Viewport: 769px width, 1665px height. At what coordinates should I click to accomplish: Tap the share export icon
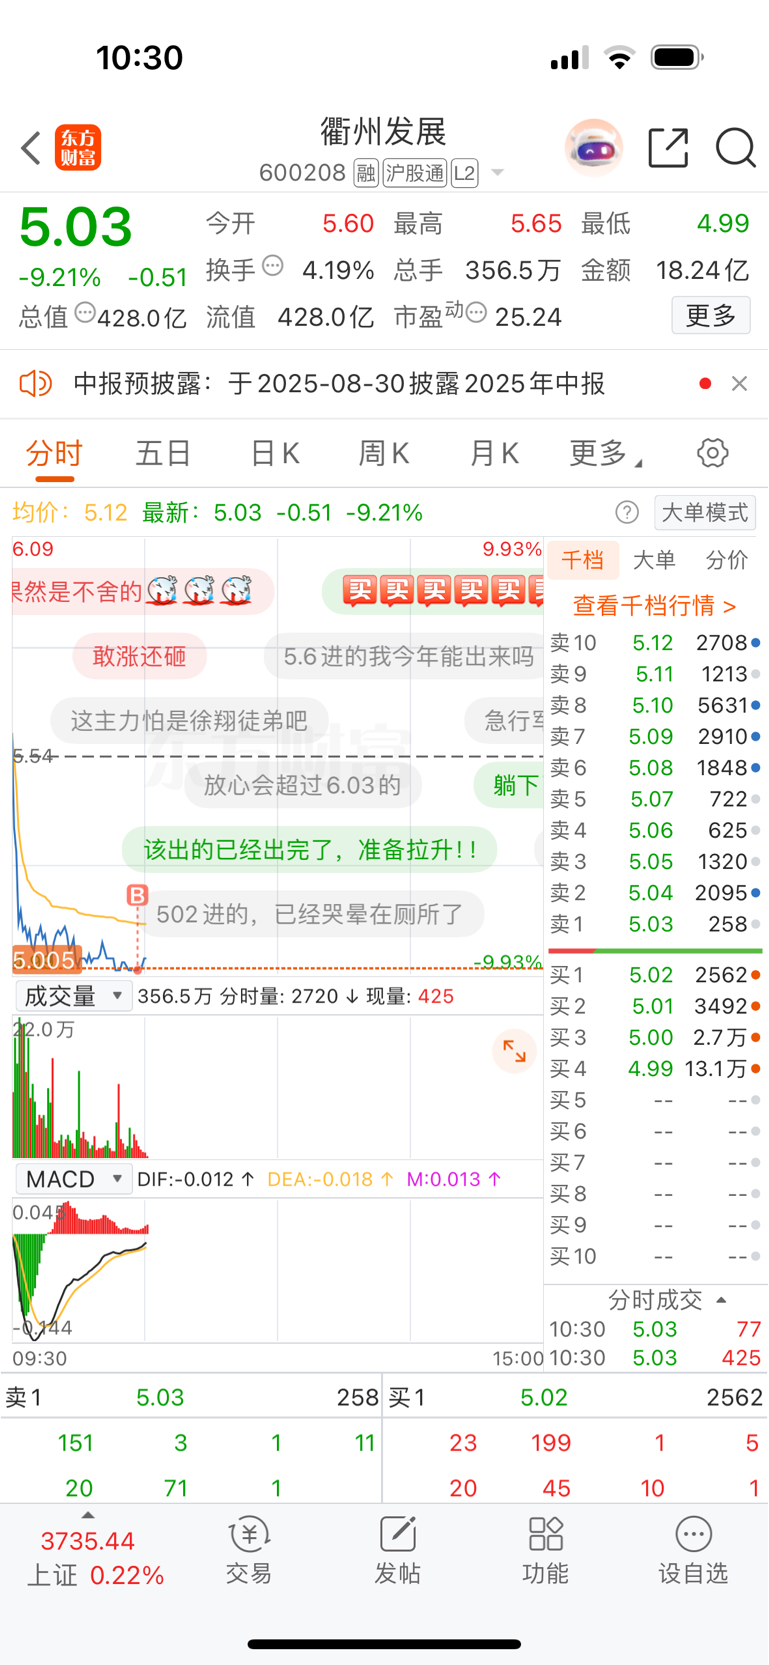(x=668, y=148)
